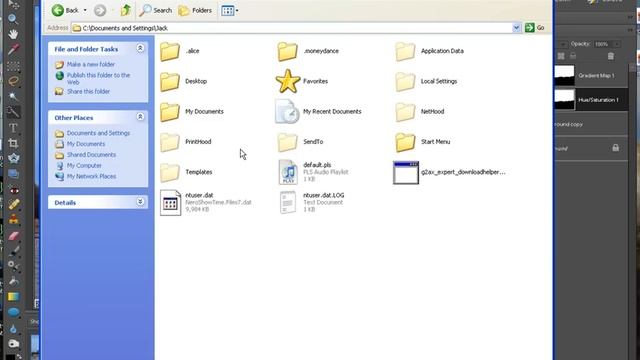640x360 pixels.
Task: Click the trash icon in Layers panel
Action: coord(611,56)
